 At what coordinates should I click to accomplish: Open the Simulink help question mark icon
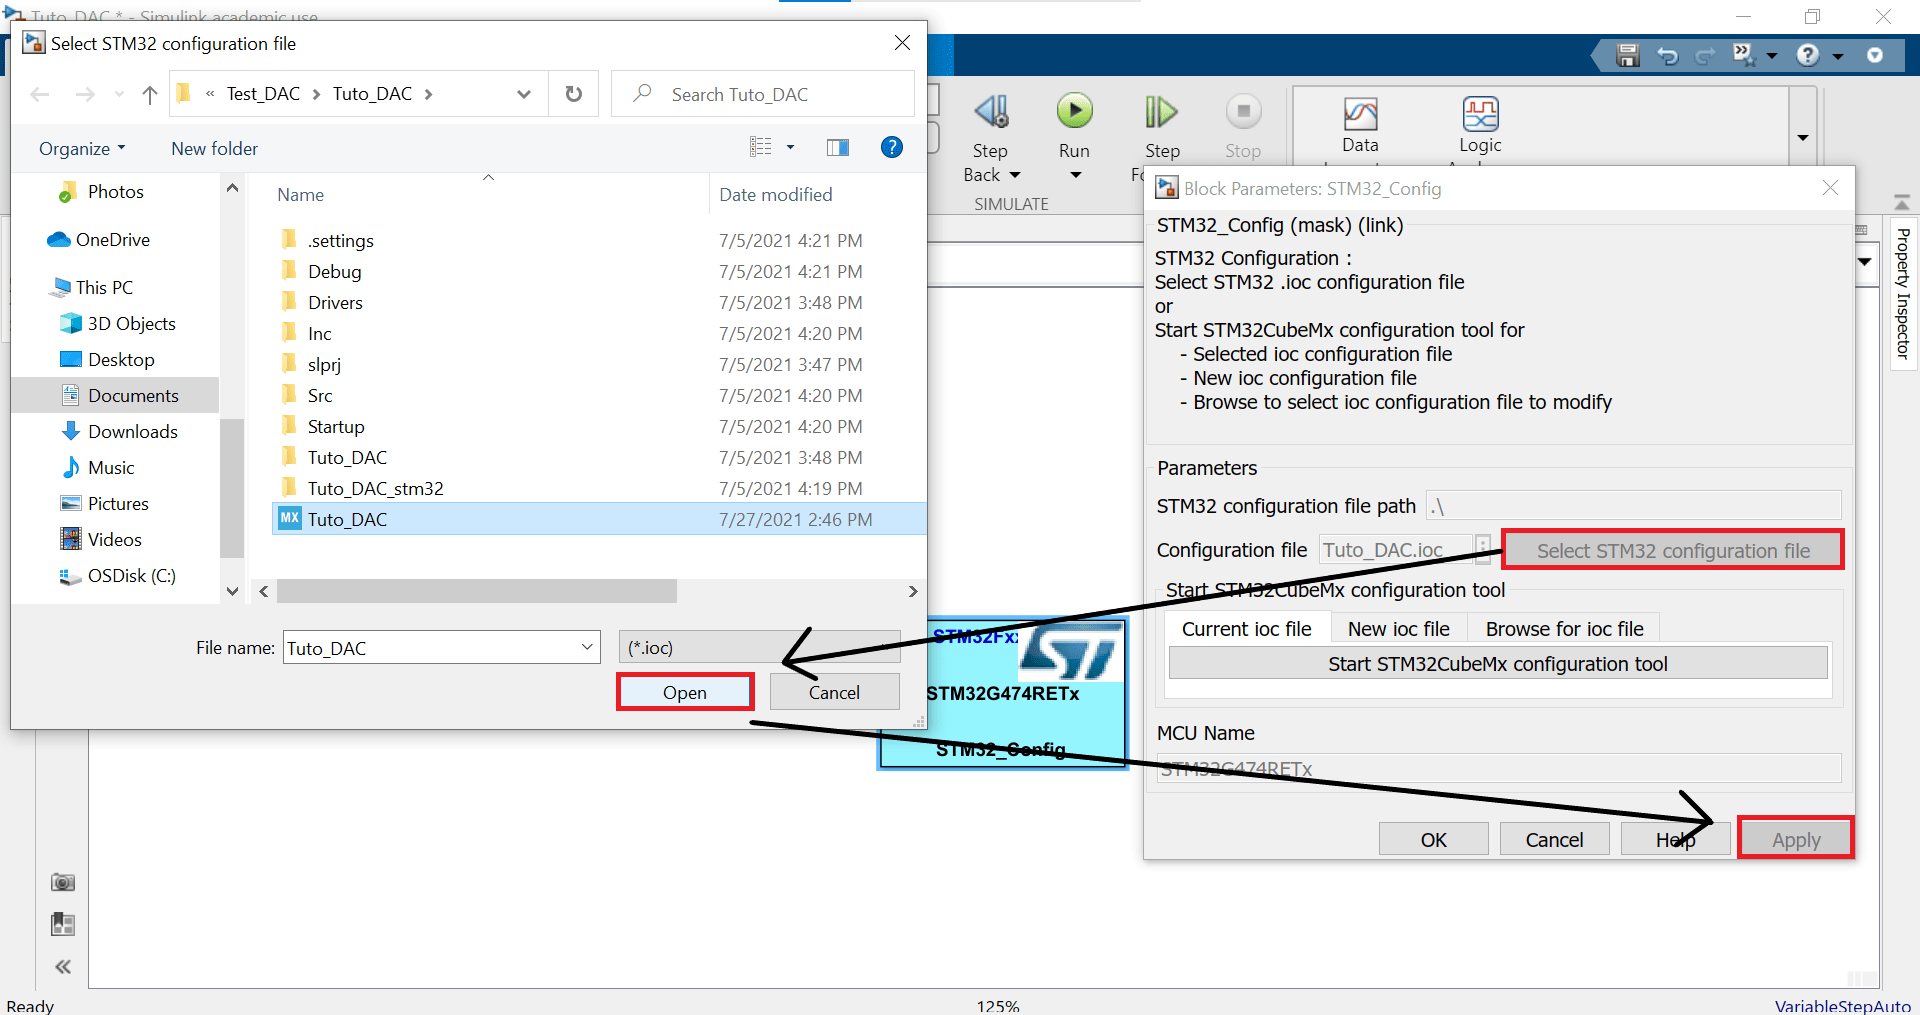1808,55
